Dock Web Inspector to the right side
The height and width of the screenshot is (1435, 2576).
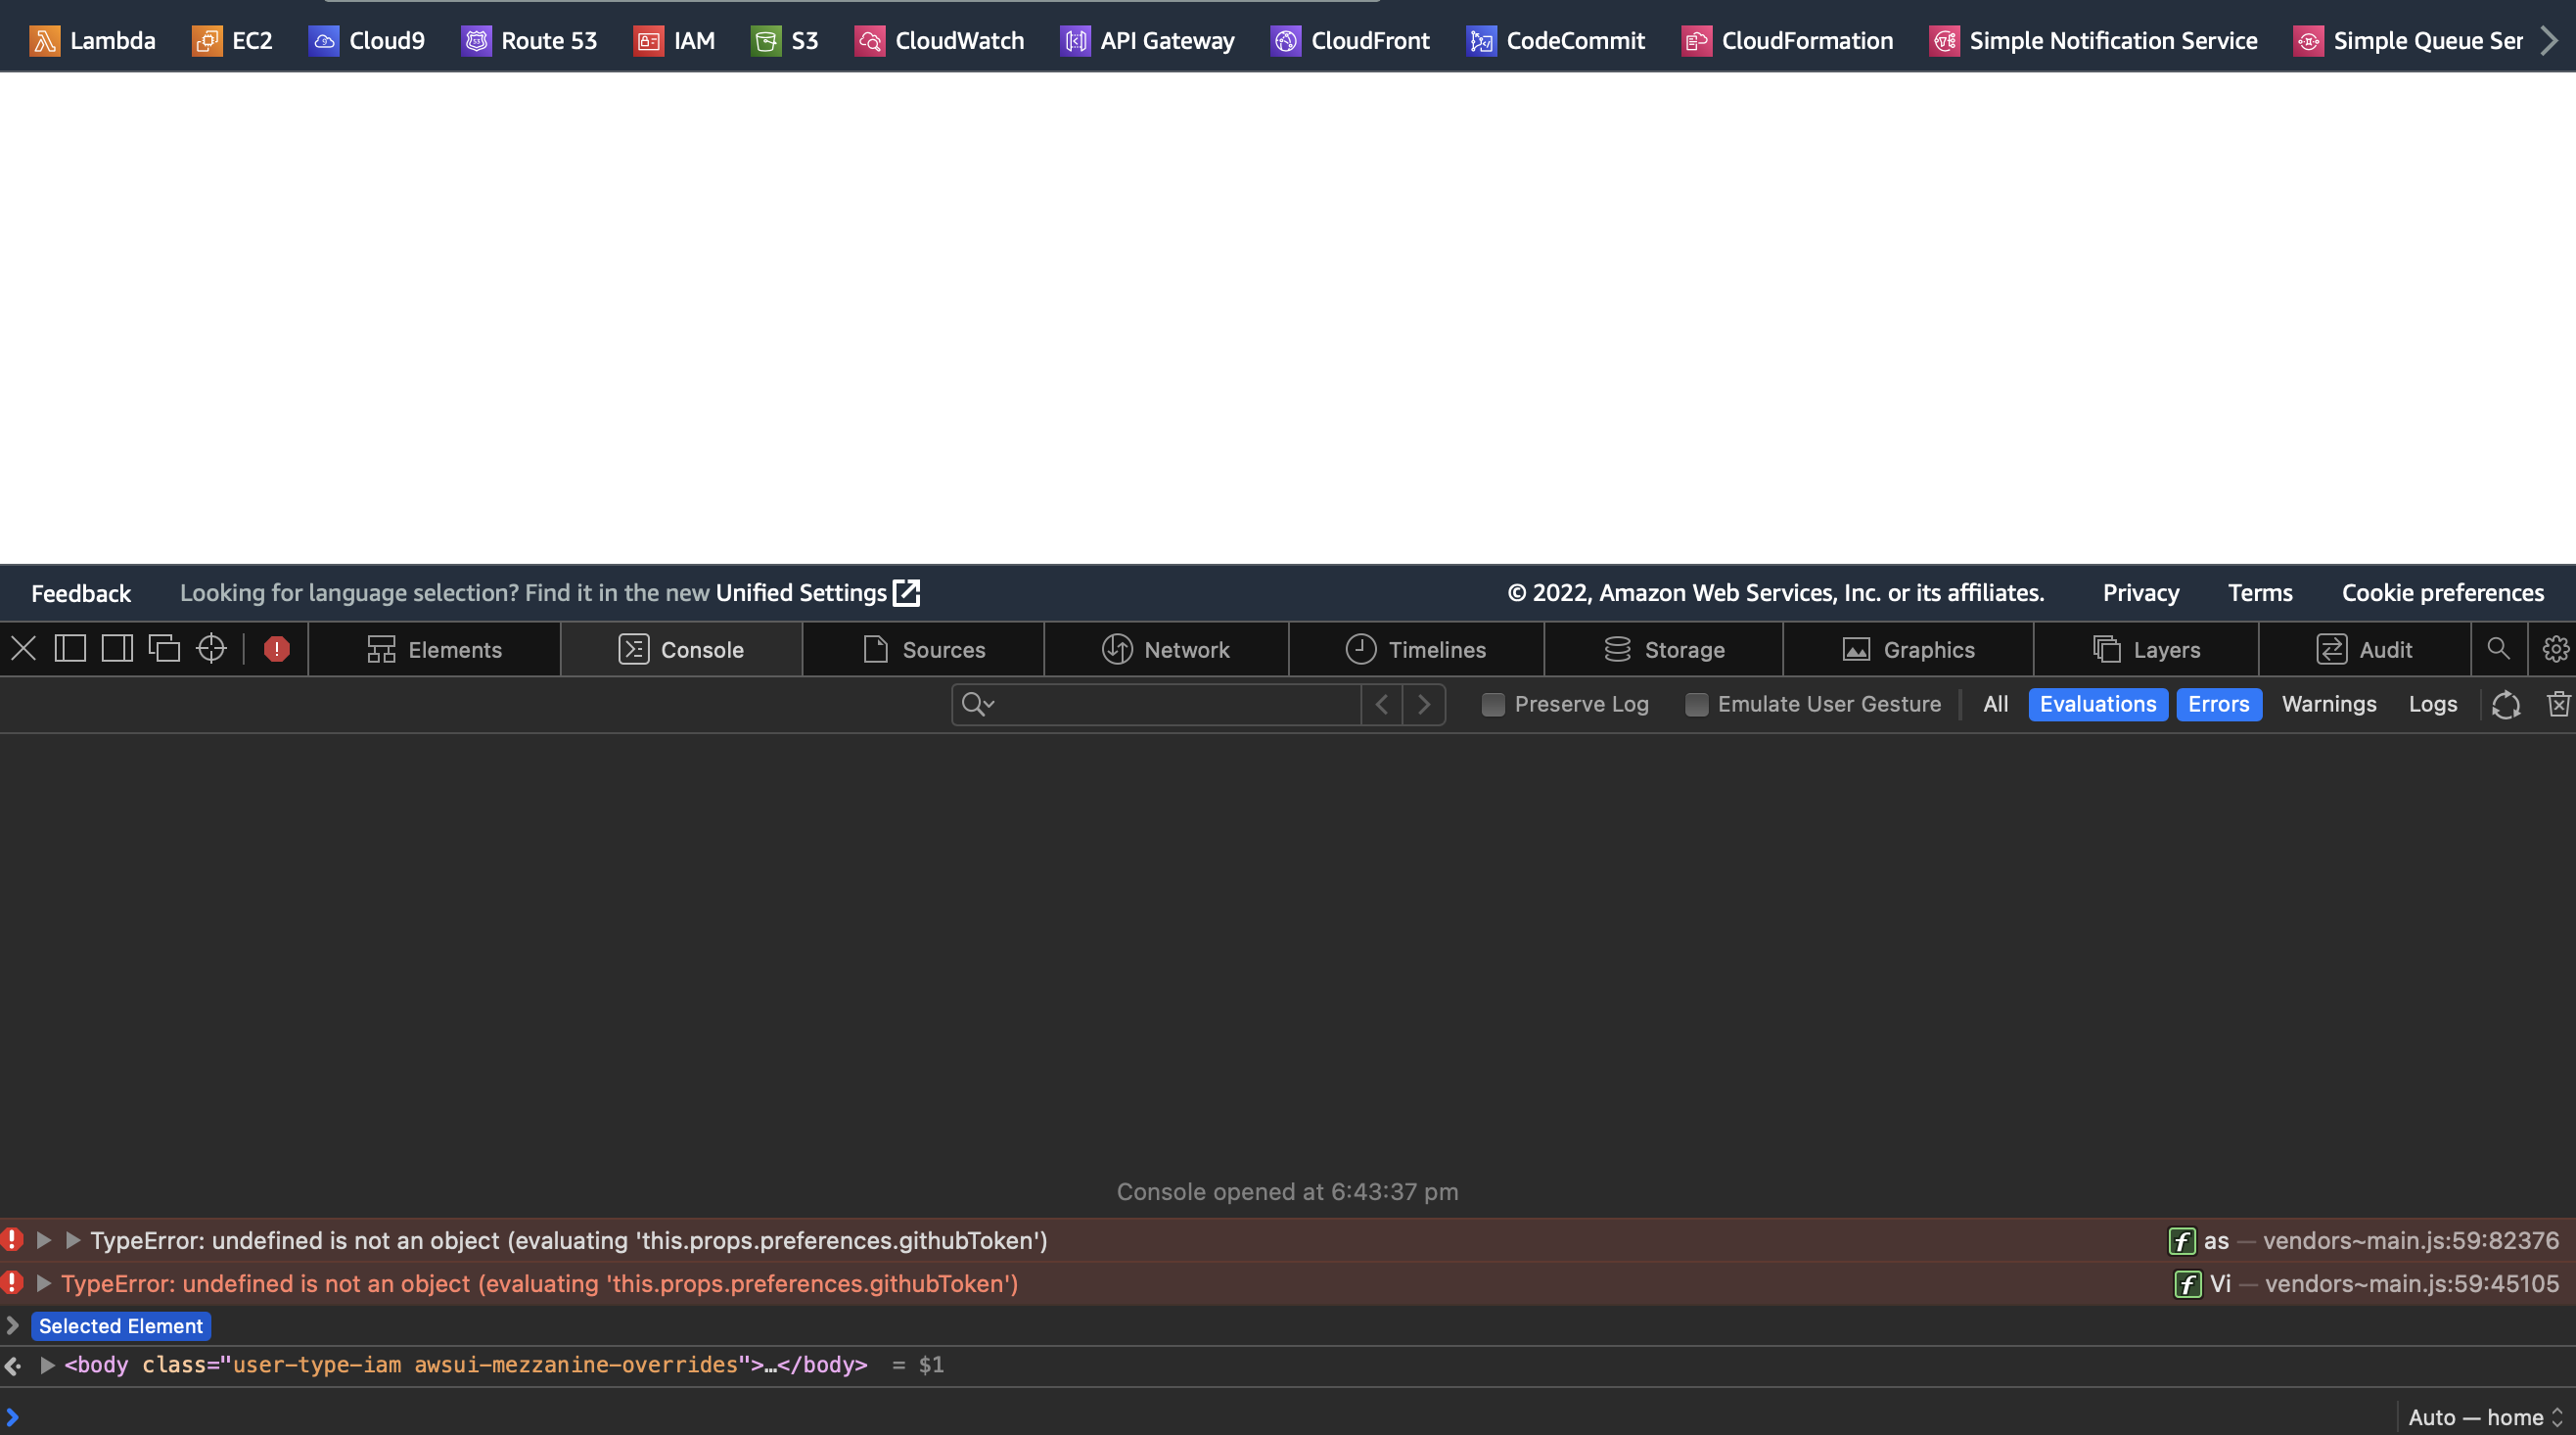pyautogui.click(x=117, y=649)
